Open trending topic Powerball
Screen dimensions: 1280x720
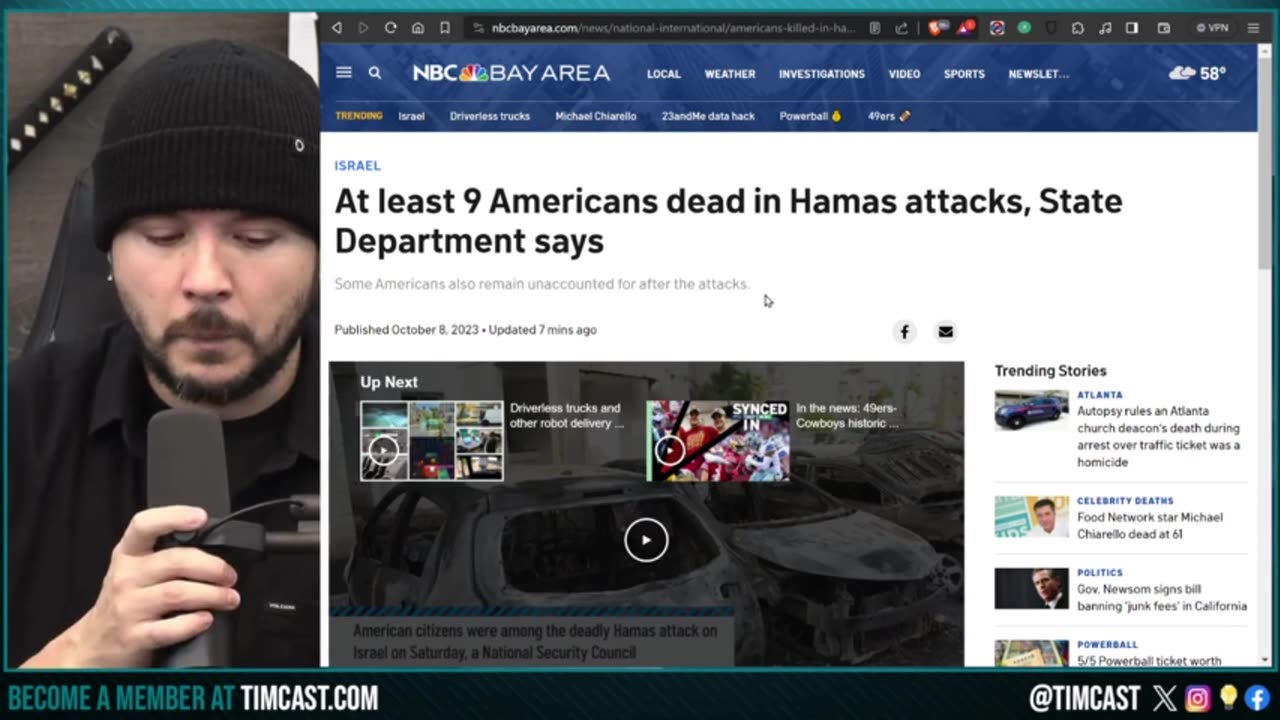point(810,116)
